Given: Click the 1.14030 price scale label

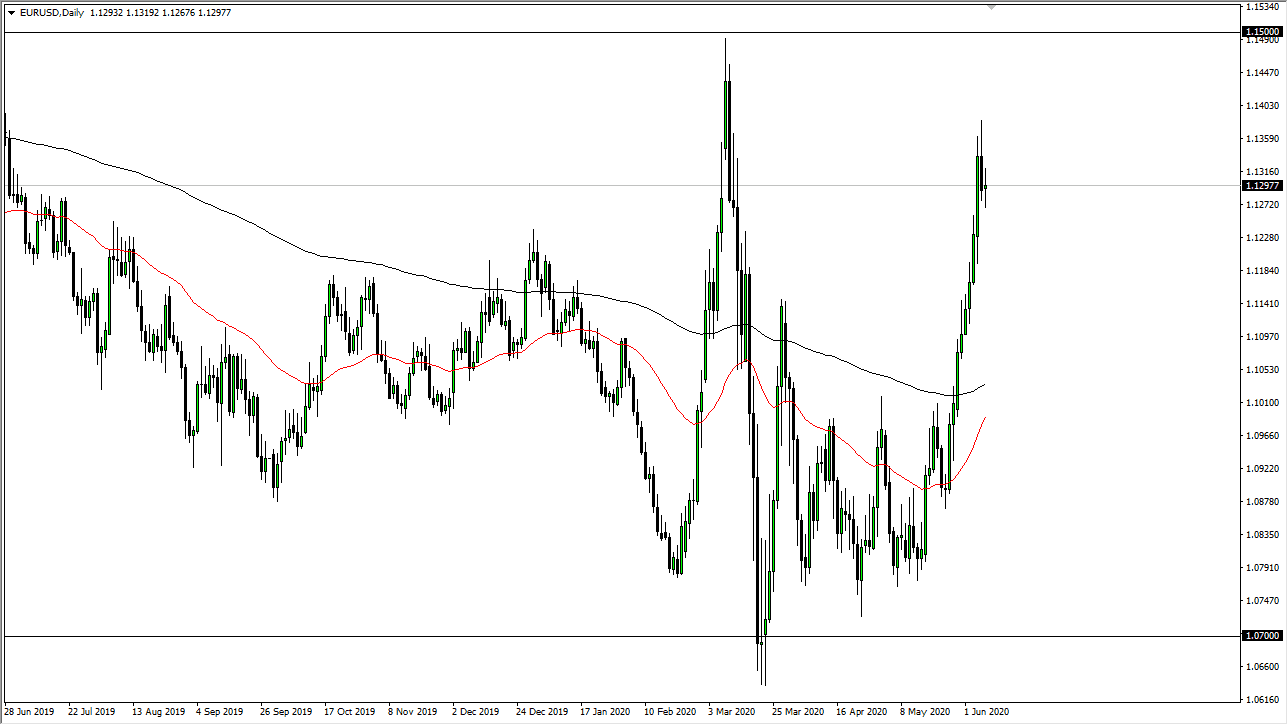Looking at the screenshot, I should [1262, 105].
